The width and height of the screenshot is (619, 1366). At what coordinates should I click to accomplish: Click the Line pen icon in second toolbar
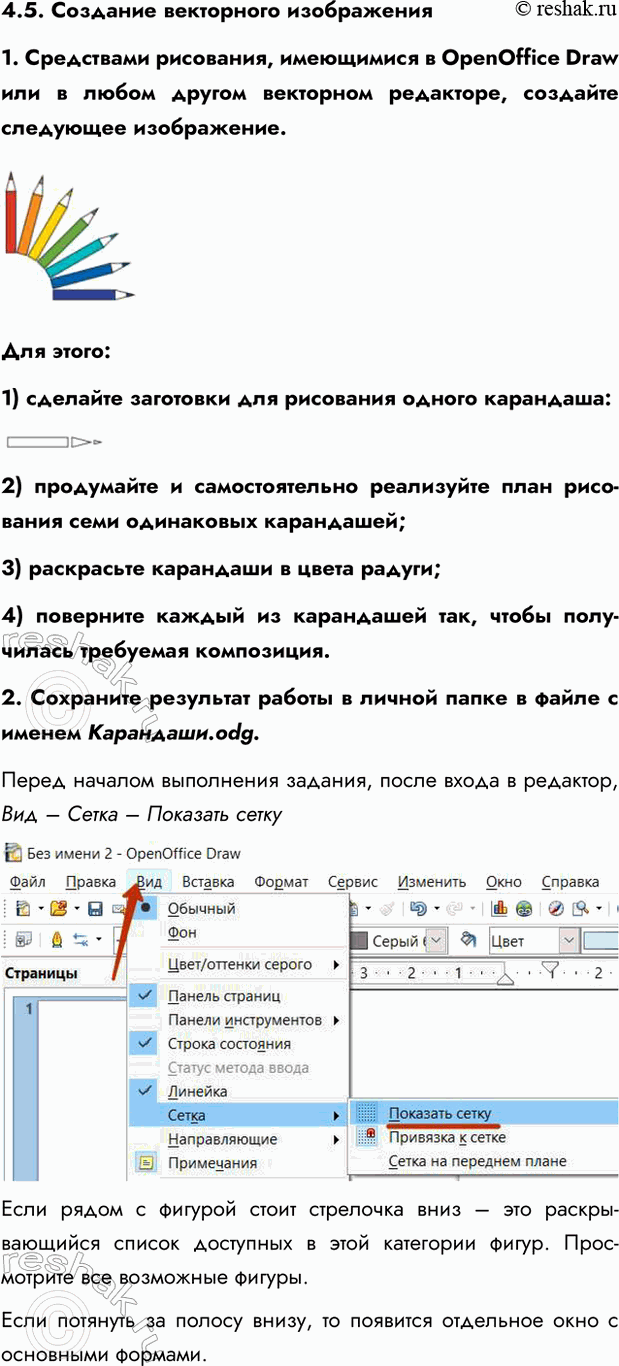click(x=55, y=940)
